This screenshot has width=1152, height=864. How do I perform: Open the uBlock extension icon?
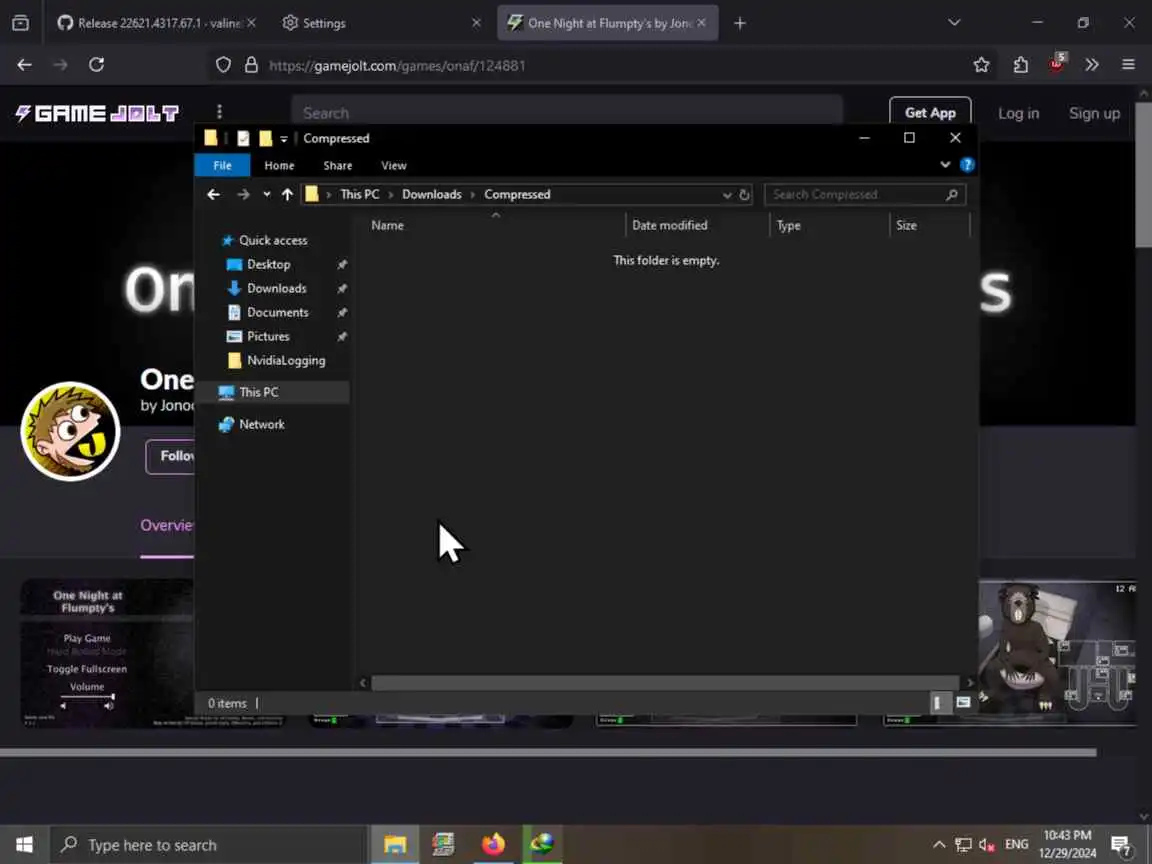click(x=1057, y=62)
